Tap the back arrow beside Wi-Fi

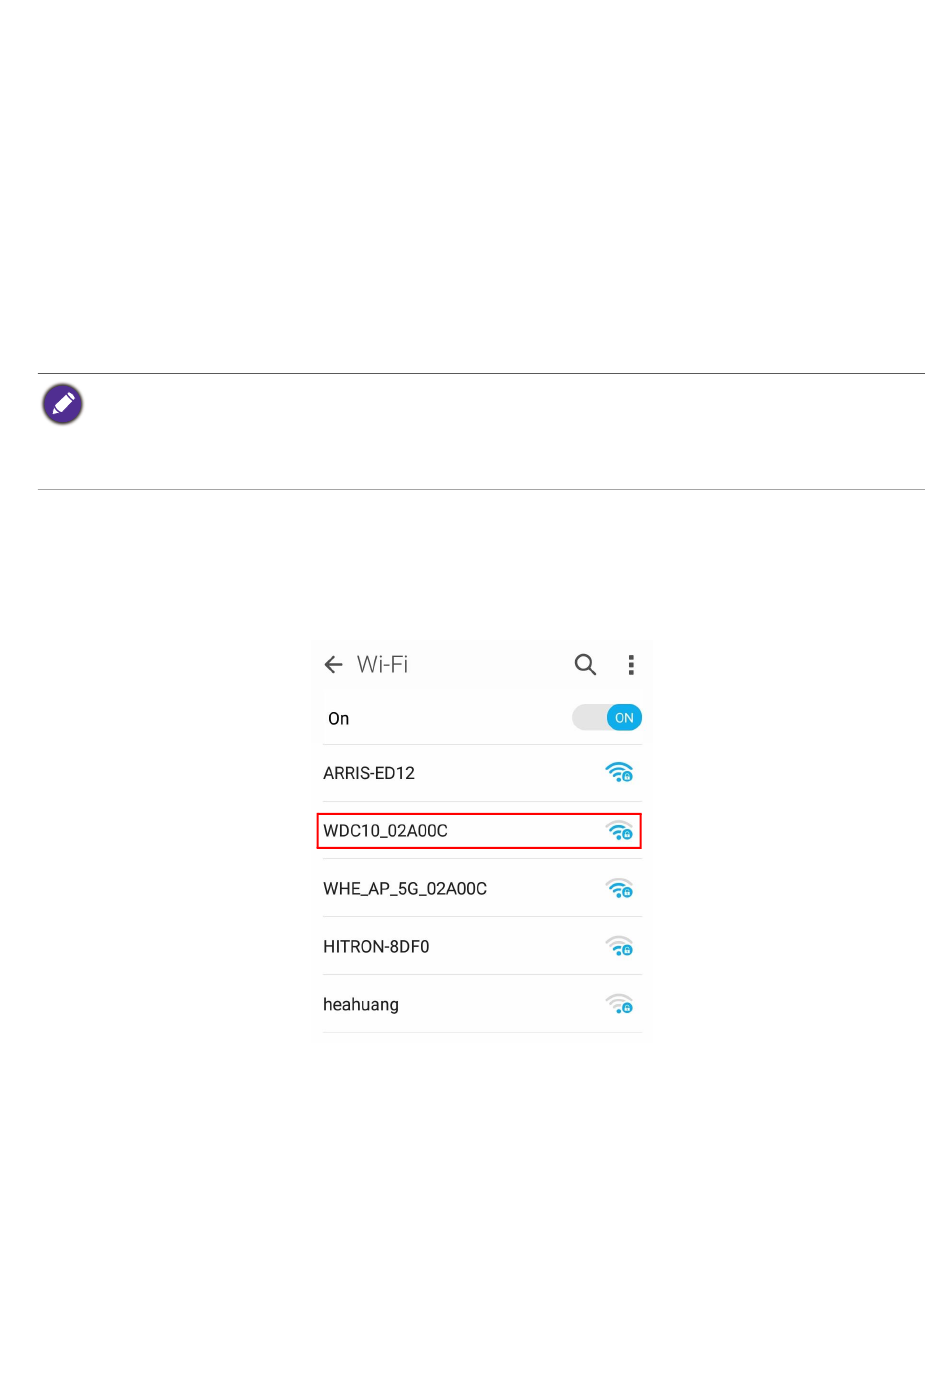coord(334,665)
